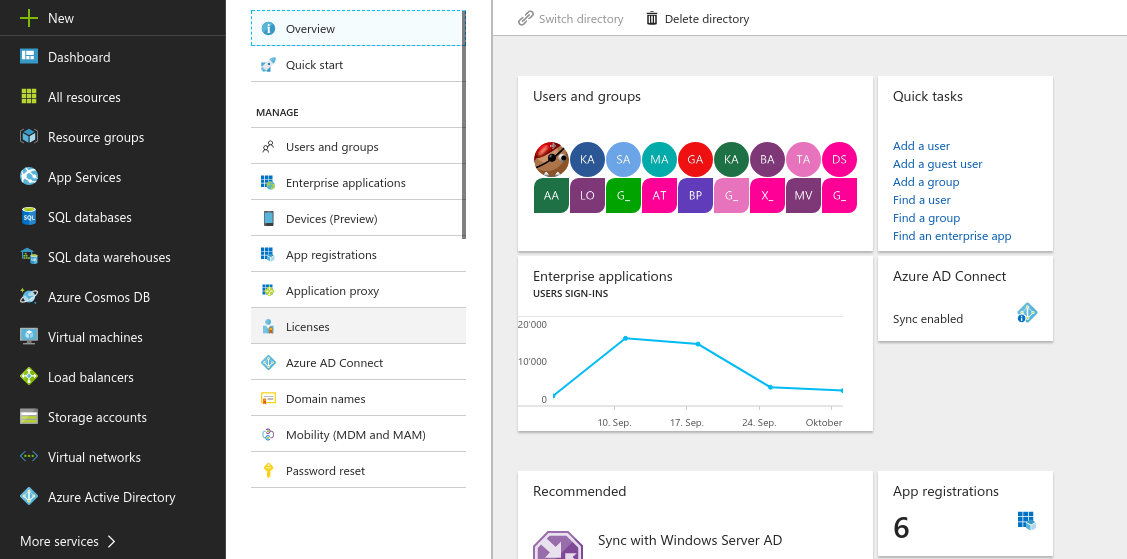Click the Azure Active Directory sidebar icon
The image size is (1127, 559).
[x=29, y=497]
